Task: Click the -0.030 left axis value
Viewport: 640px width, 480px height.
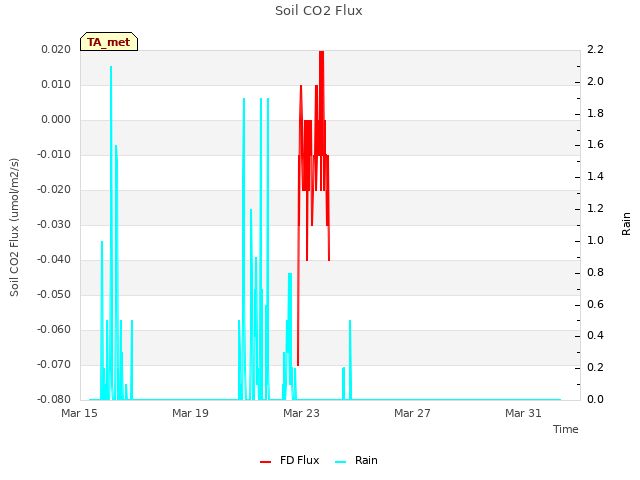Action: click(54, 224)
